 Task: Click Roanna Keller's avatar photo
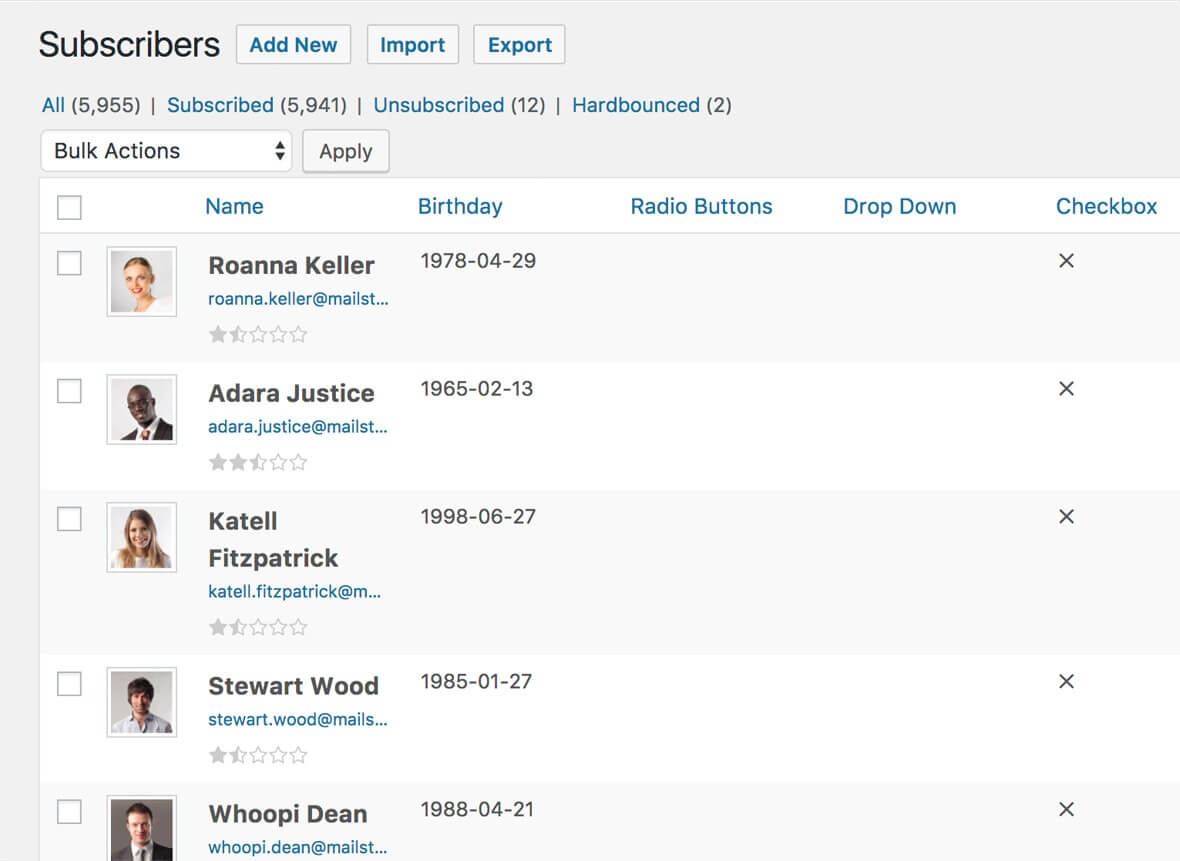[141, 281]
